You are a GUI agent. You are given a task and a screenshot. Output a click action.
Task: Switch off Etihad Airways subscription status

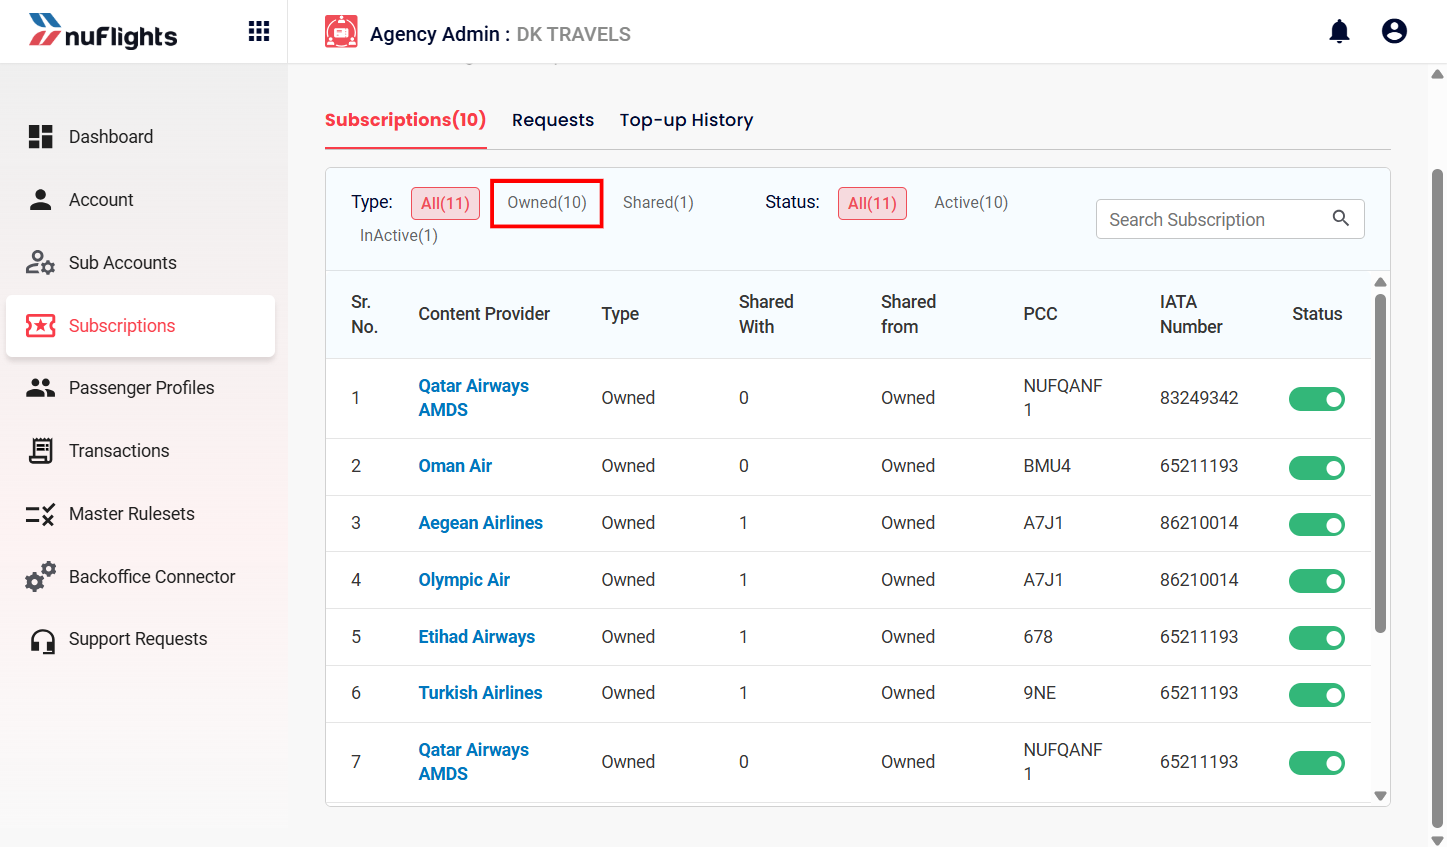coord(1317,638)
